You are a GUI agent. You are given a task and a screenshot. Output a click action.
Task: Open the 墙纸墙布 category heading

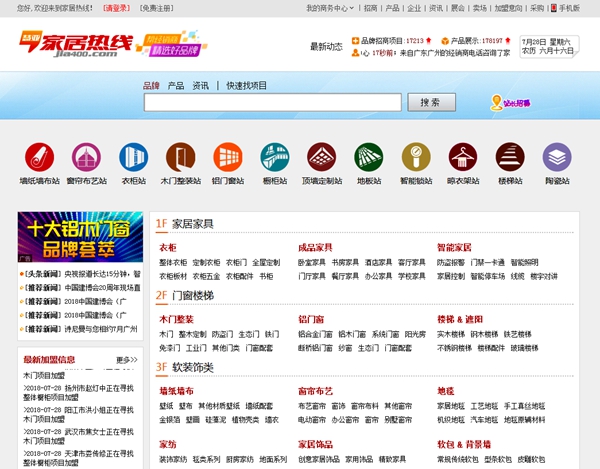click(176, 391)
